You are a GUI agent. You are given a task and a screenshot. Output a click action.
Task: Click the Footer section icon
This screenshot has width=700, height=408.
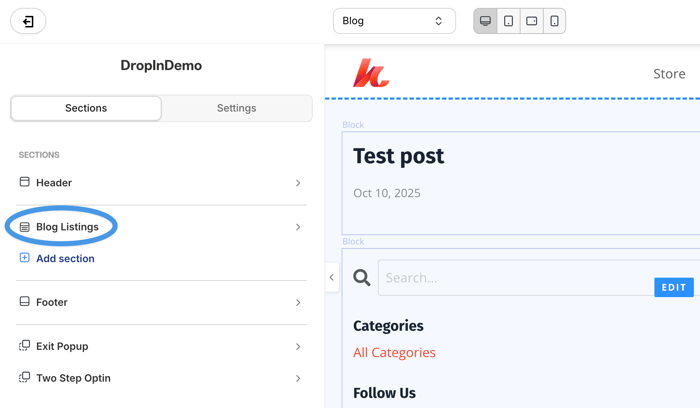click(25, 301)
